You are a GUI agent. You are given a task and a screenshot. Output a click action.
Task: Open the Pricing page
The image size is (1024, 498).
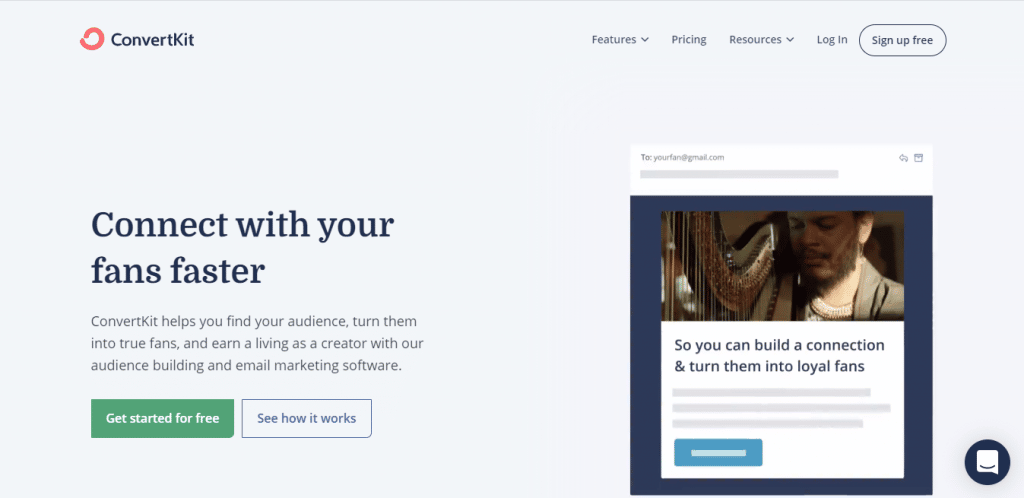pos(689,40)
